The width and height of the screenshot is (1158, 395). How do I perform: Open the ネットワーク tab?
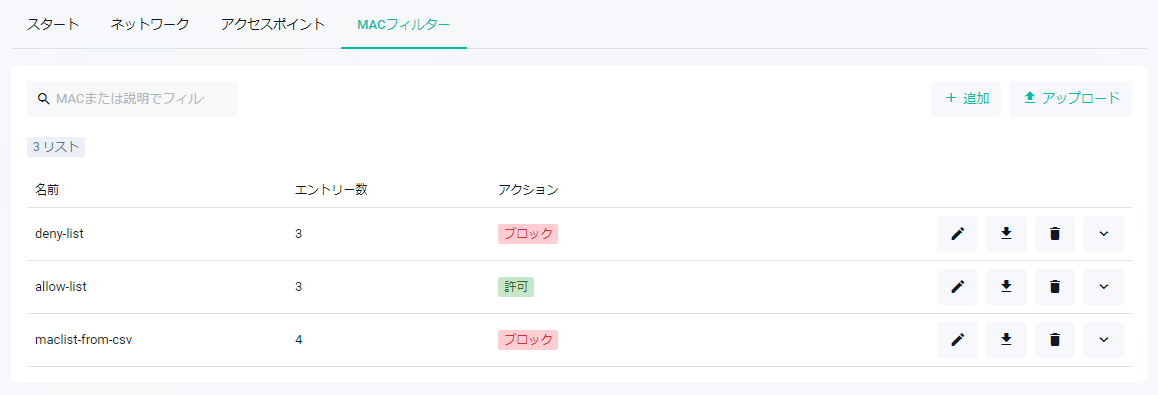tap(150, 24)
